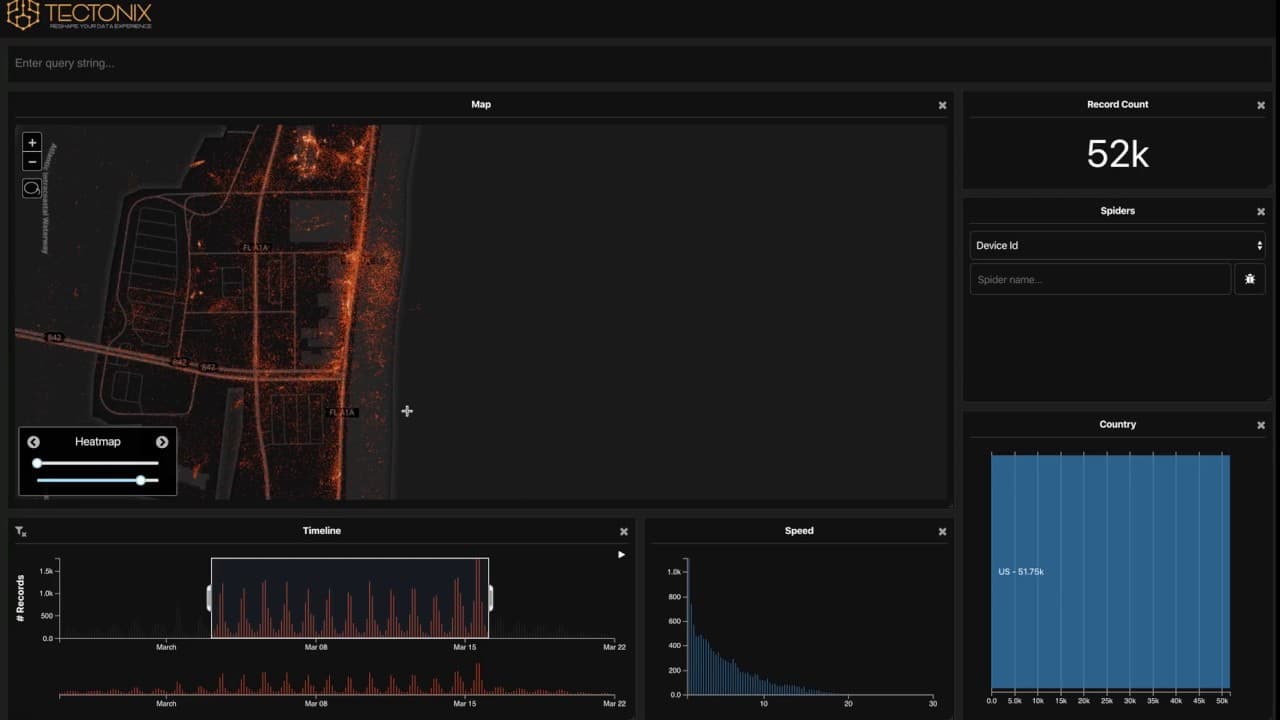Activate the lasso selection tool on map
This screenshot has height=720, width=1280.
[32, 188]
